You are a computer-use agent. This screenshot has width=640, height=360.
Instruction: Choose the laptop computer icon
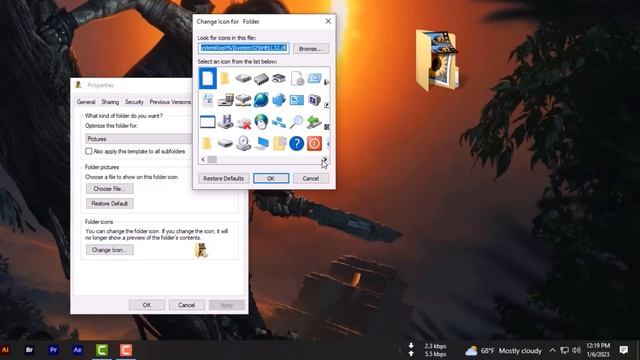coord(261,144)
